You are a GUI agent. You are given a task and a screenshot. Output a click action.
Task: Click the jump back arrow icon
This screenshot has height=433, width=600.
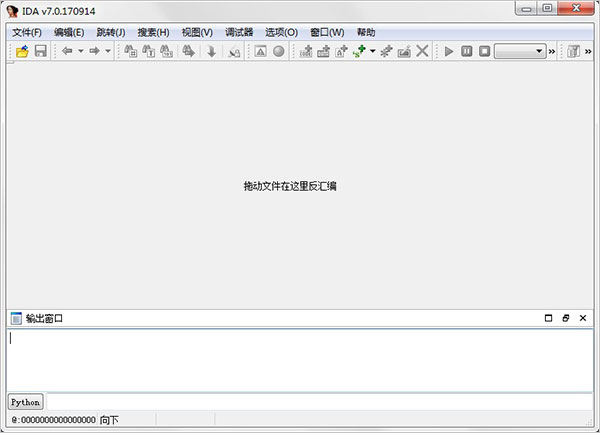(x=67, y=50)
